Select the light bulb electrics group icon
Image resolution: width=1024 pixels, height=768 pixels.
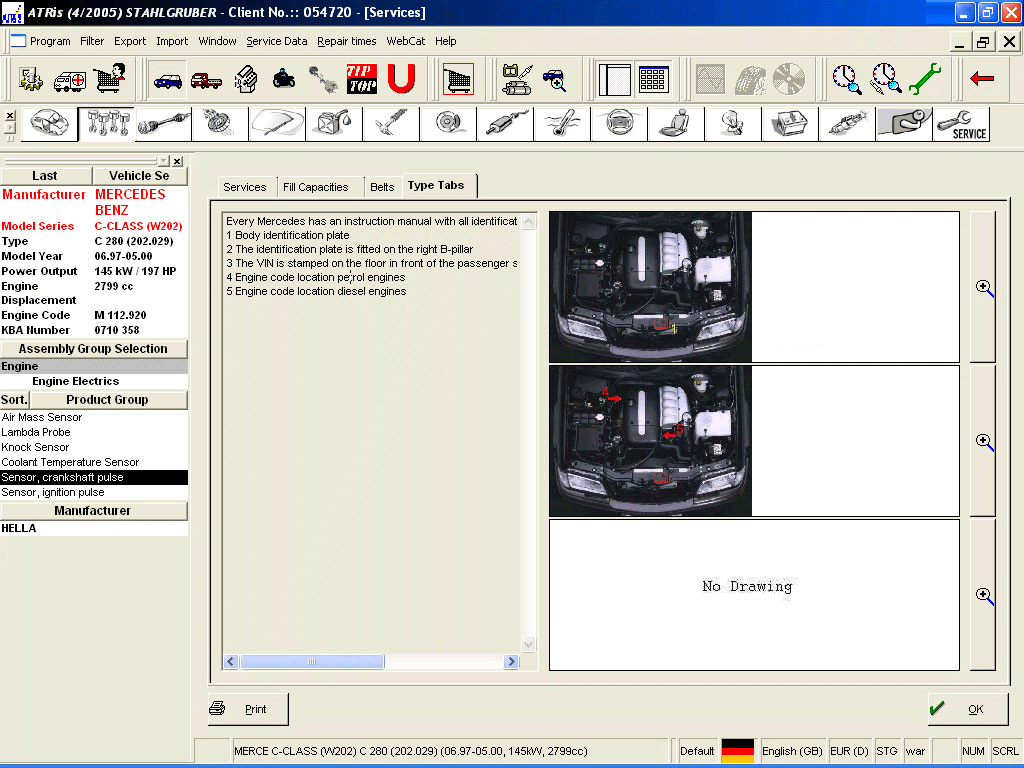pyautogui.click(x=733, y=124)
